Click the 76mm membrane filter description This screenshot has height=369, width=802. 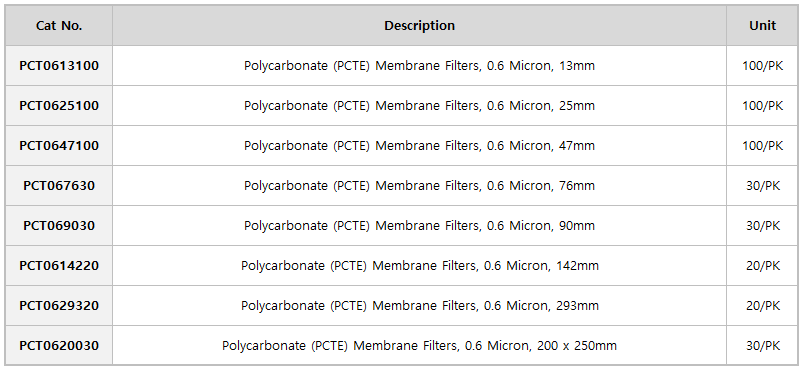click(419, 186)
